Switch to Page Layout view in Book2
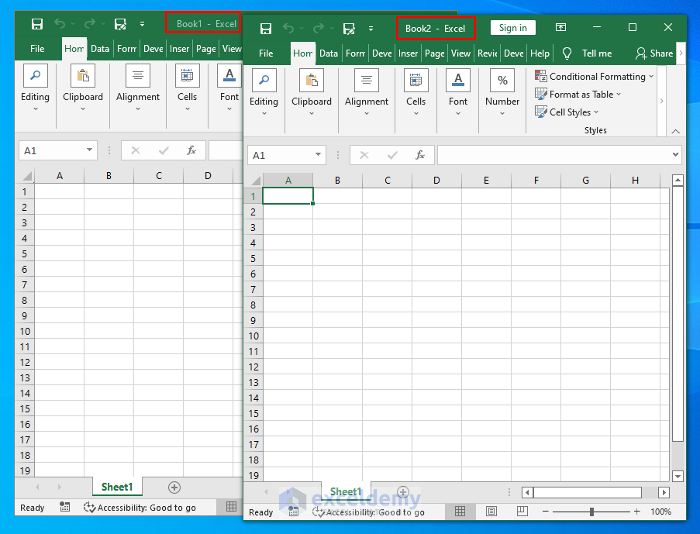 pyautogui.click(x=491, y=511)
